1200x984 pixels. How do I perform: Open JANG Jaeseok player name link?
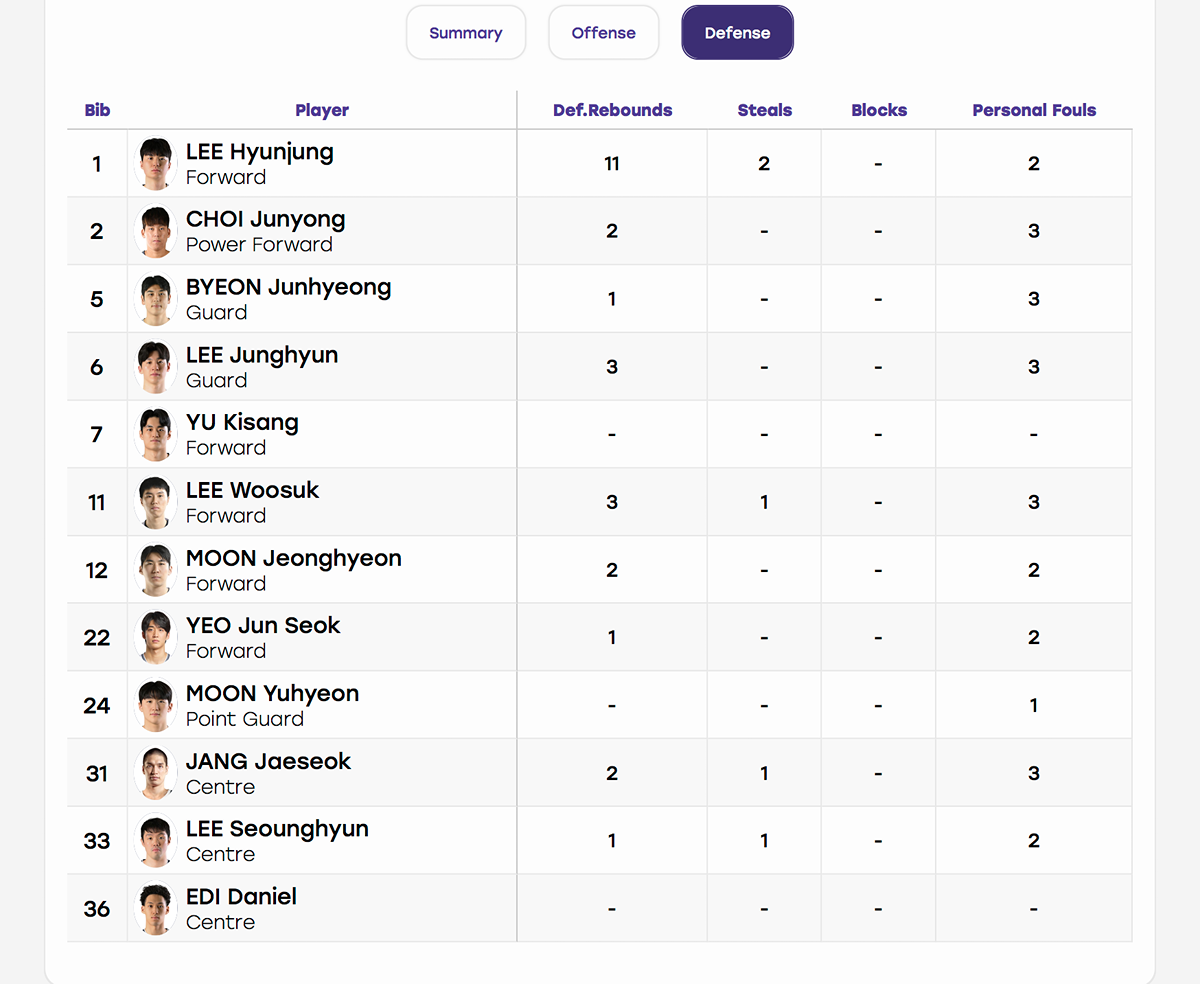(269, 761)
